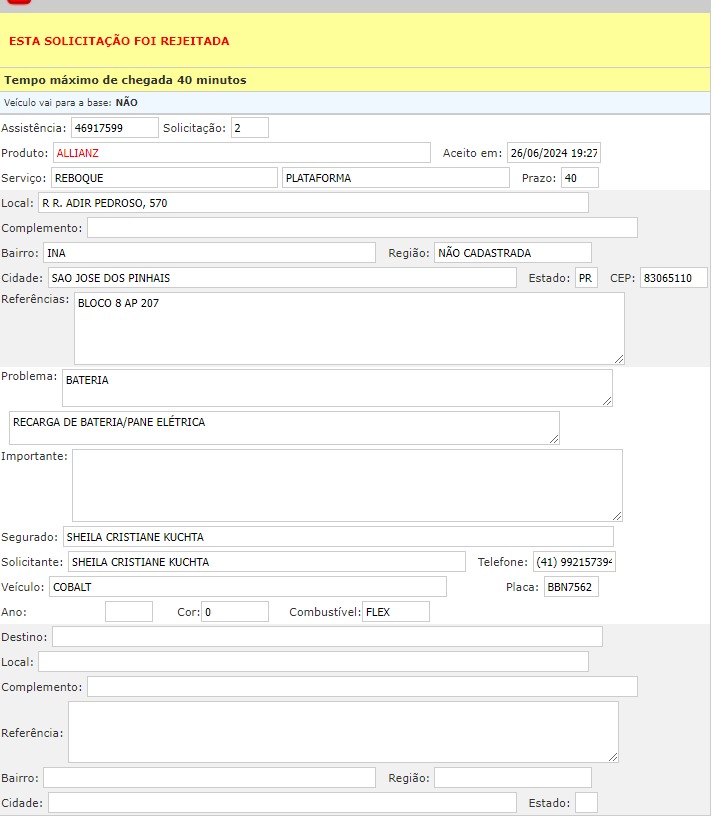The image size is (715, 835).
Task: Focus the address field with ADIR PEDROSO
Action: coord(313,203)
